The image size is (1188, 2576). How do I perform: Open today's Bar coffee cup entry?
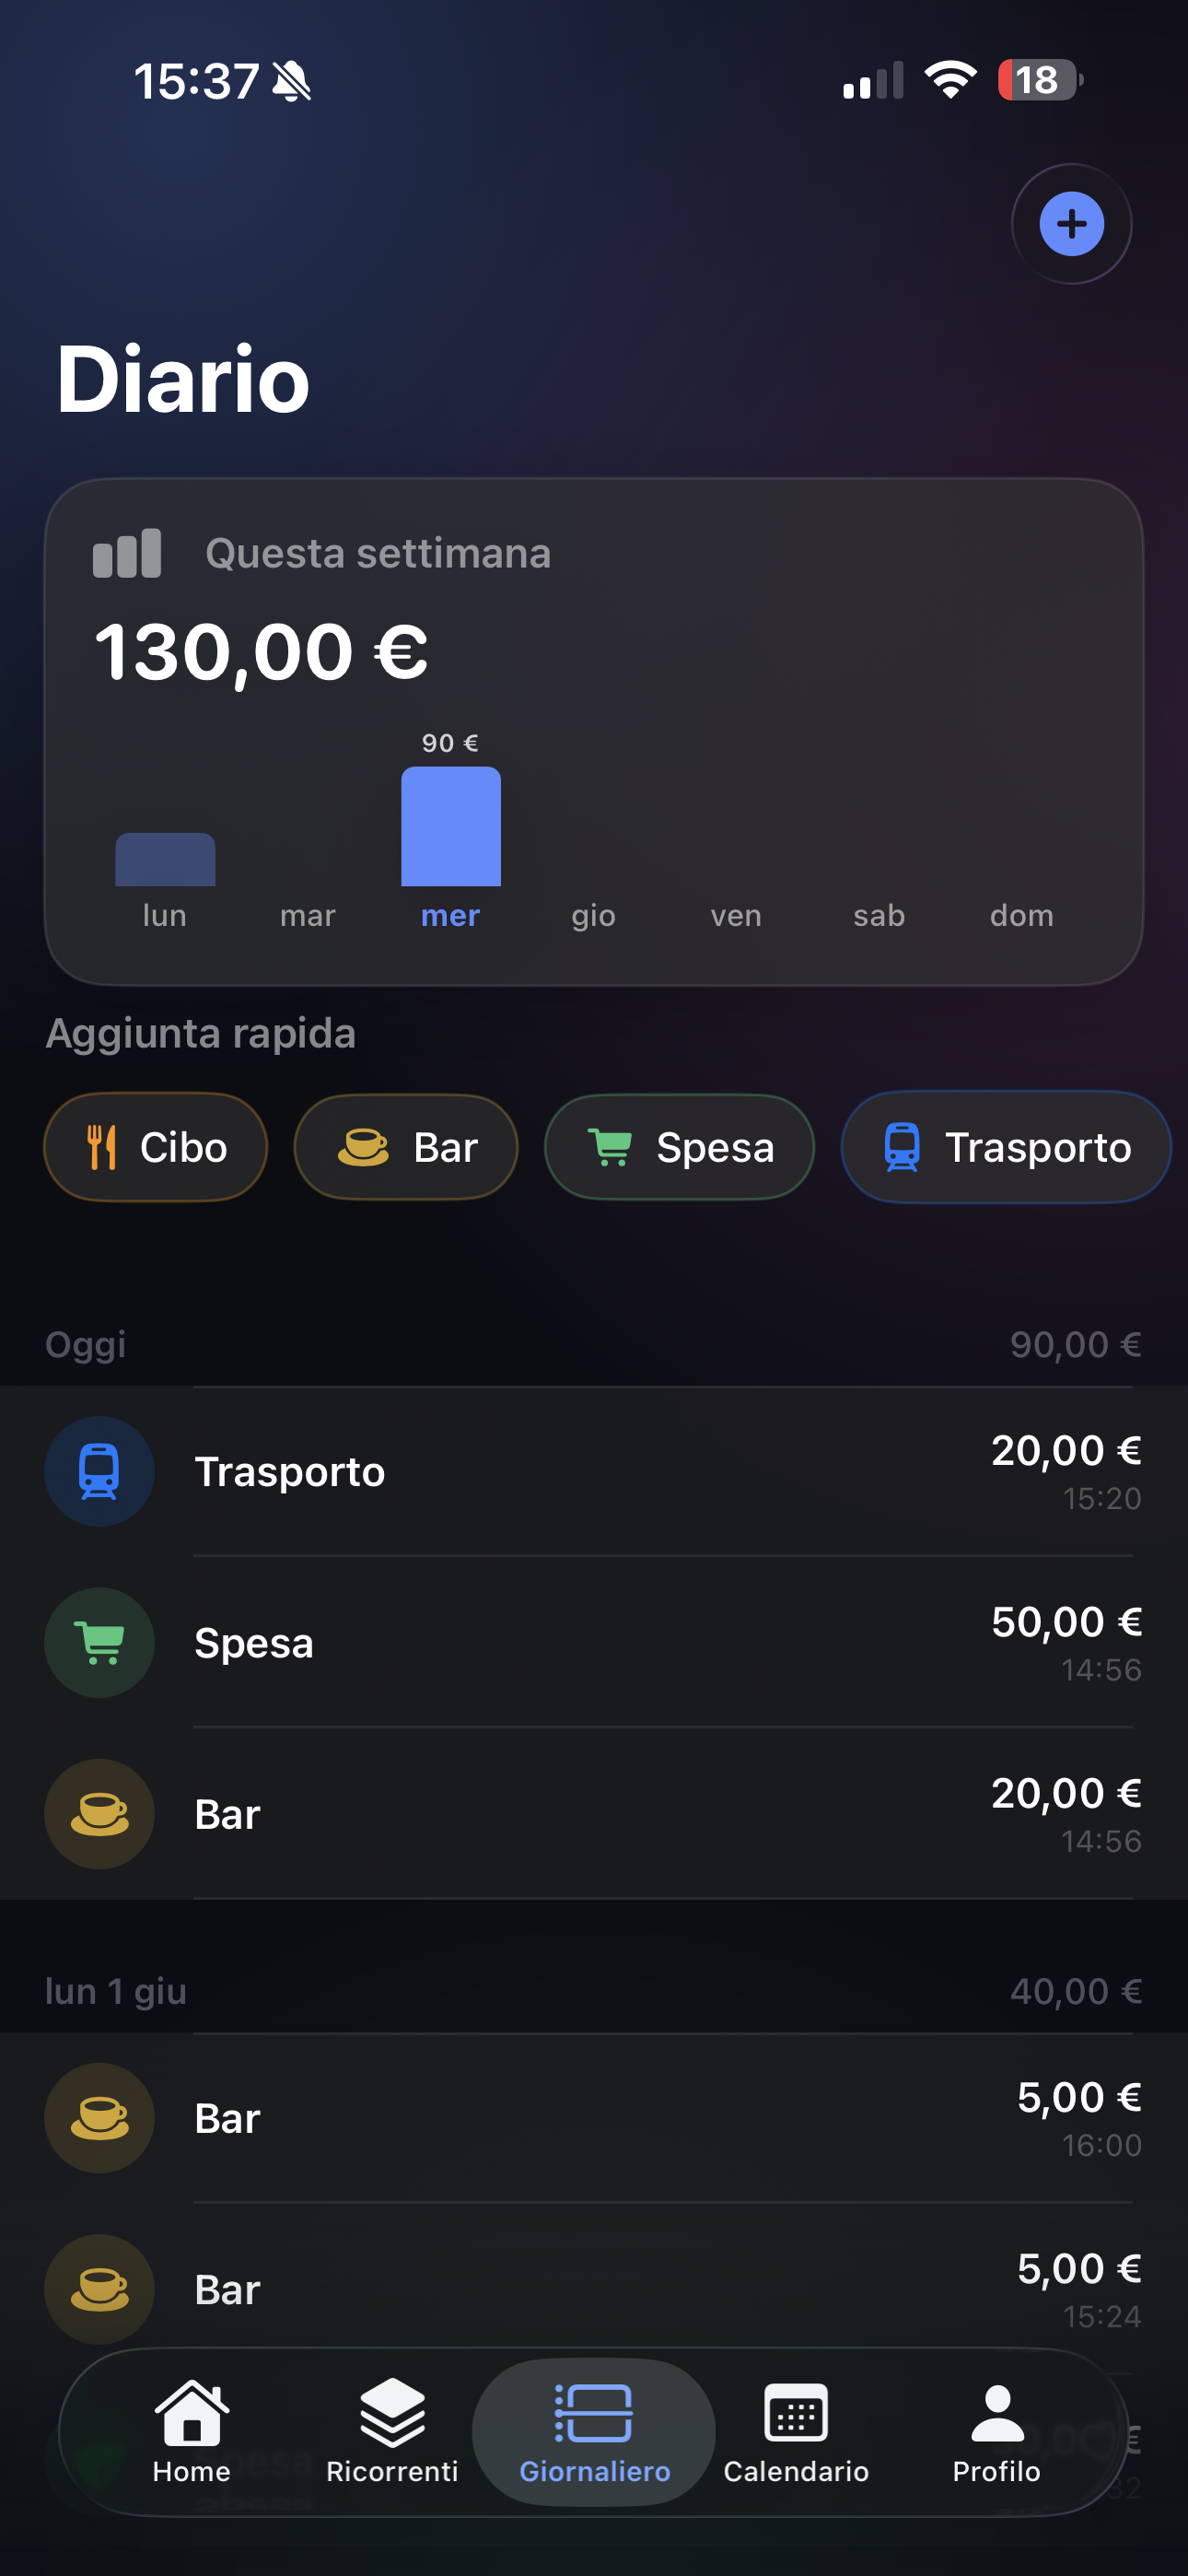pyautogui.click(x=594, y=1814)
